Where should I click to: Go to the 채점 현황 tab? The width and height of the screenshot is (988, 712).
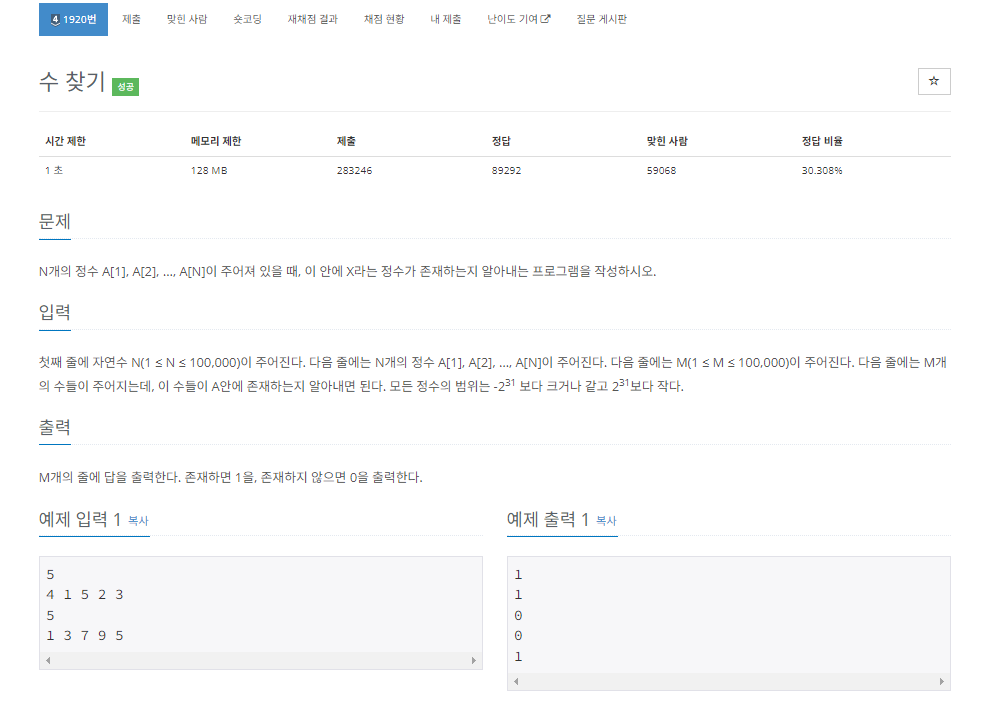(384, 20)
